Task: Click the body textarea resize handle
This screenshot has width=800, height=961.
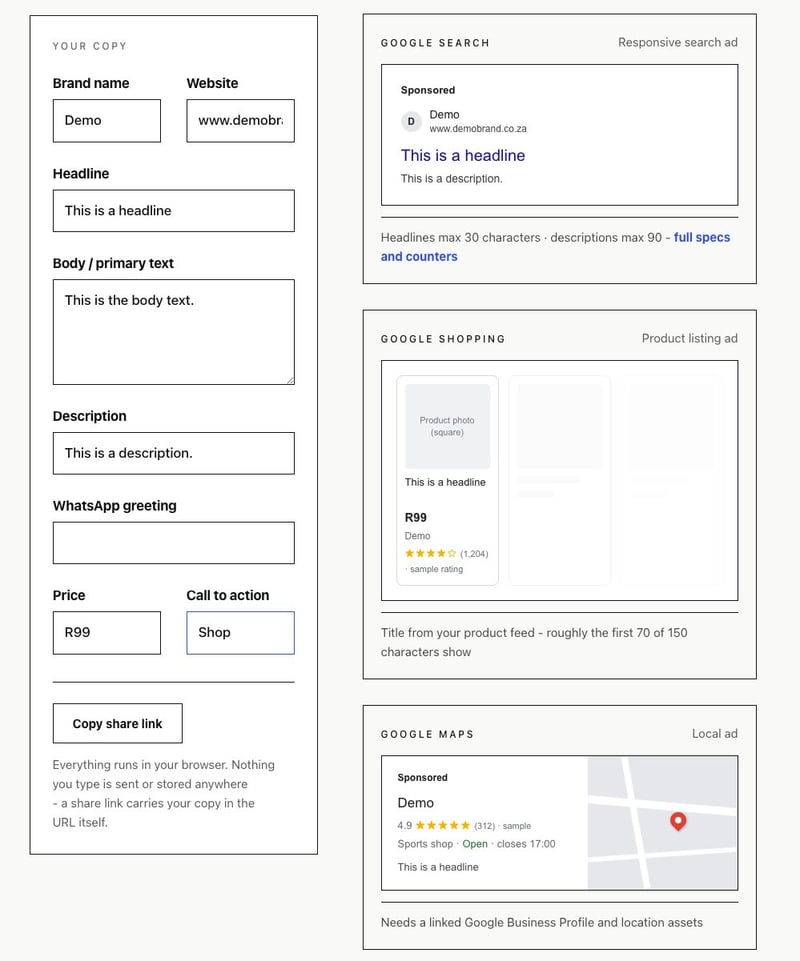Action: (x=291, y=381)
